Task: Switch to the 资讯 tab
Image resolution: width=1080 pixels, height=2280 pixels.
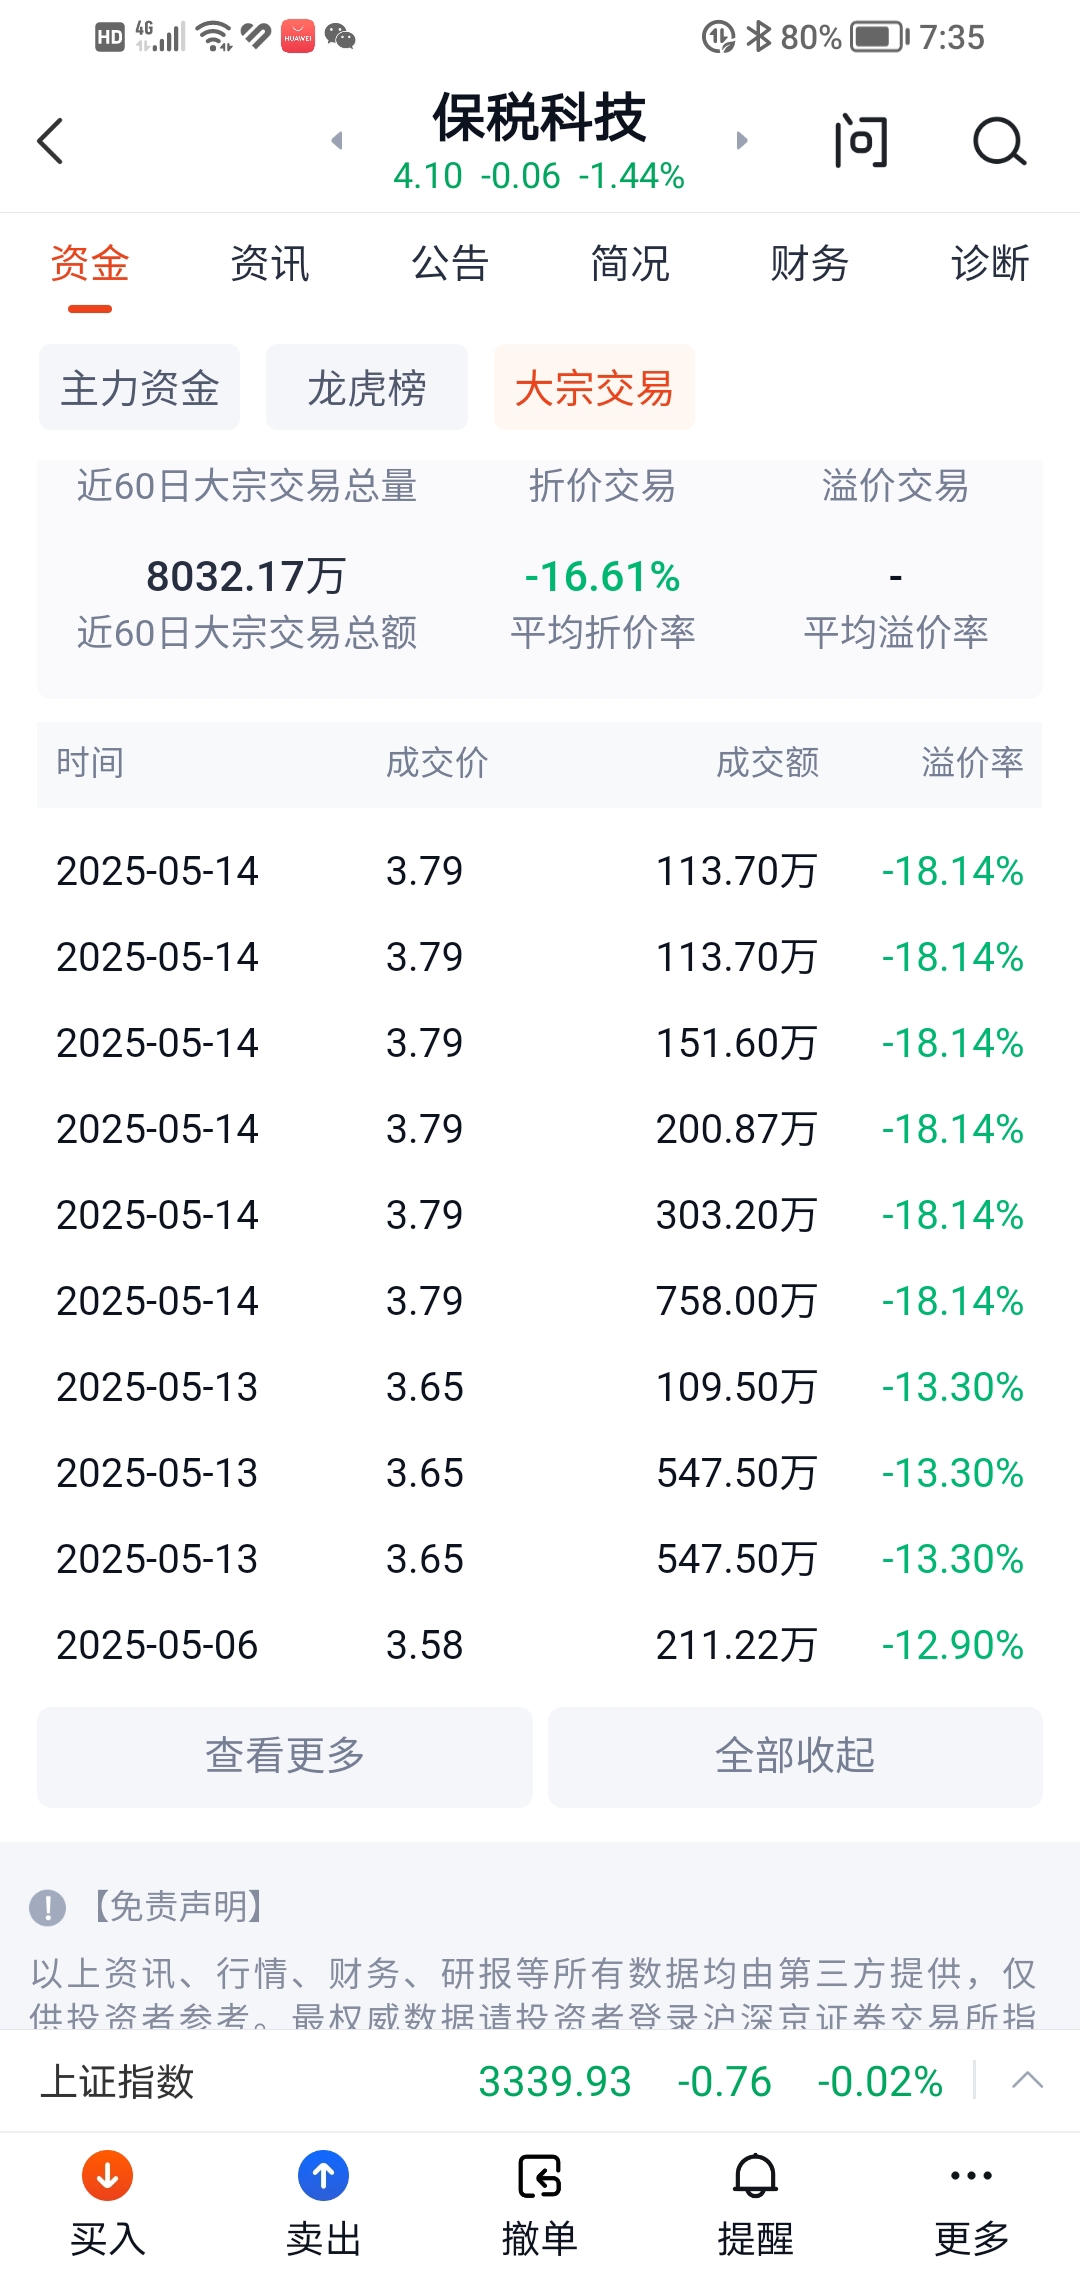Action: coord(270,264)
